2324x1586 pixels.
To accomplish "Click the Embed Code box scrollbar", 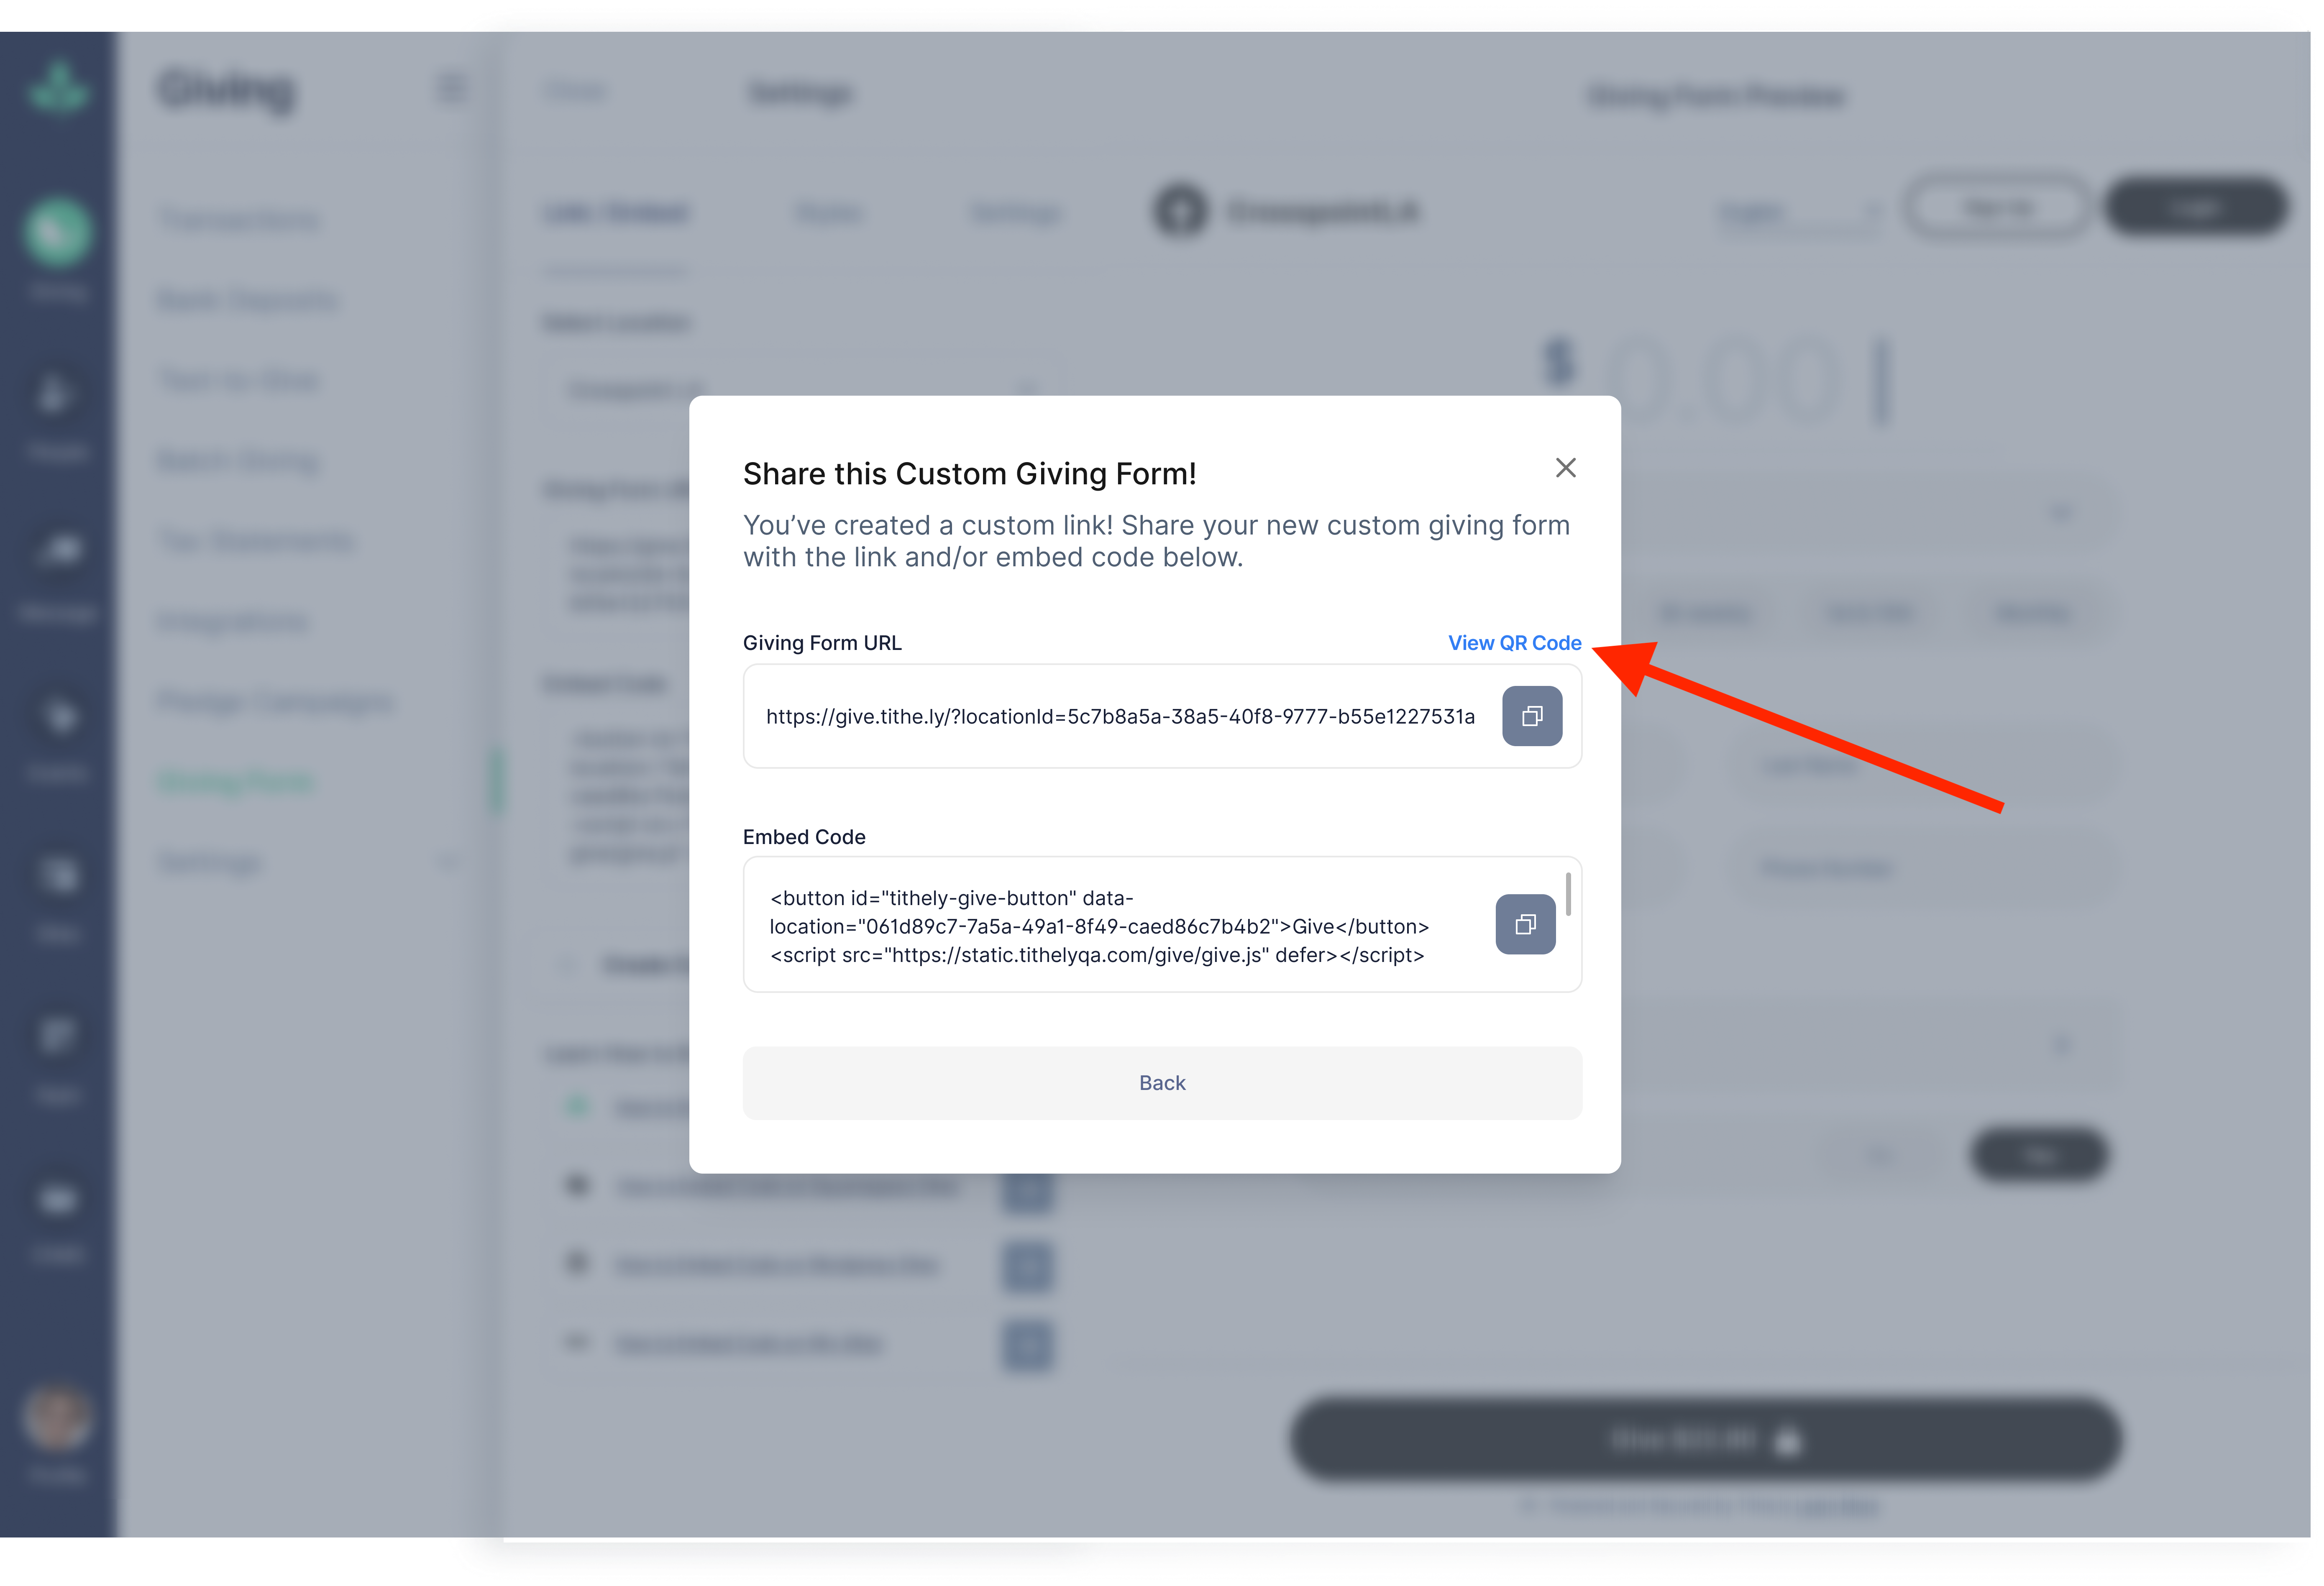I will [1568, 894].
